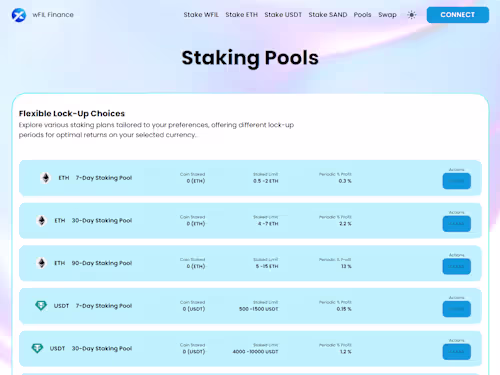The height and width of the screenshot is (375, 500).
Task: Click the wFIL Finance logo icon
Action: coord(19,15)
